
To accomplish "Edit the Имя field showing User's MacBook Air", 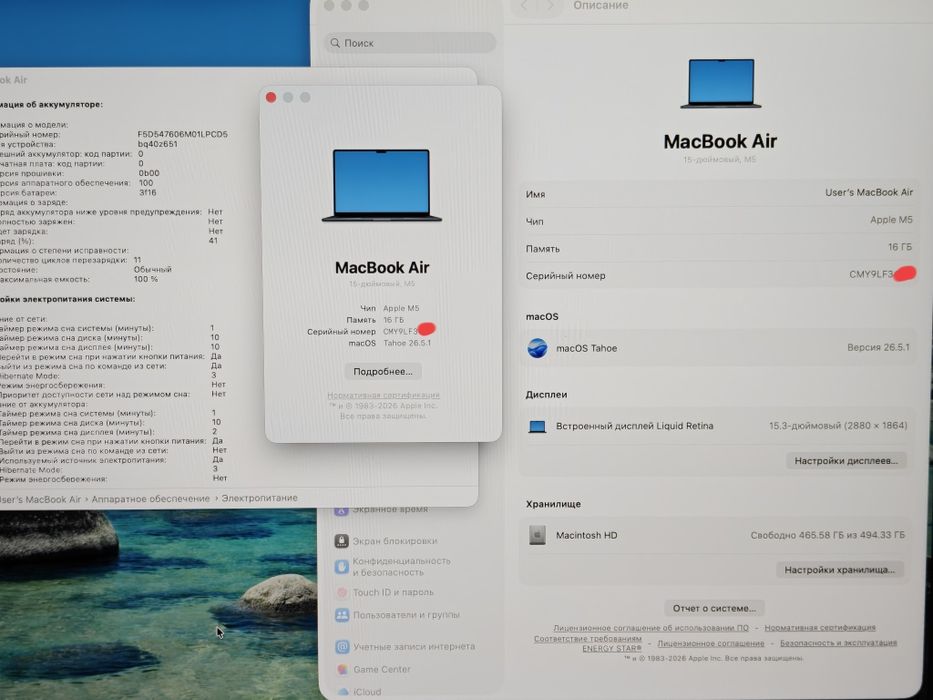I will [x=718, y=193].
